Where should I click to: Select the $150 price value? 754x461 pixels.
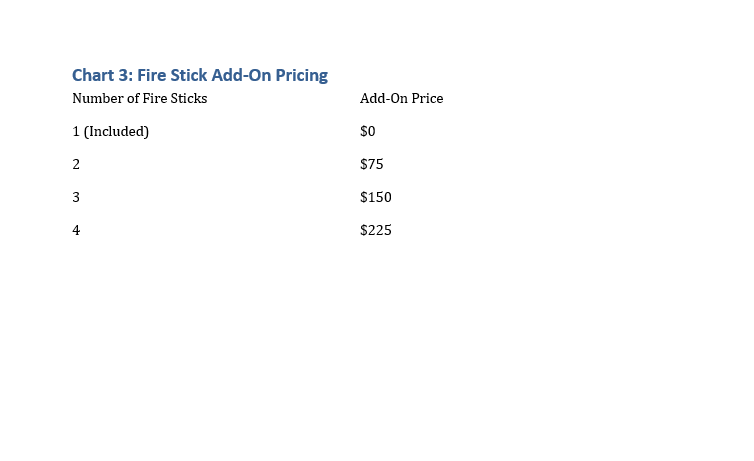point(375,197)
